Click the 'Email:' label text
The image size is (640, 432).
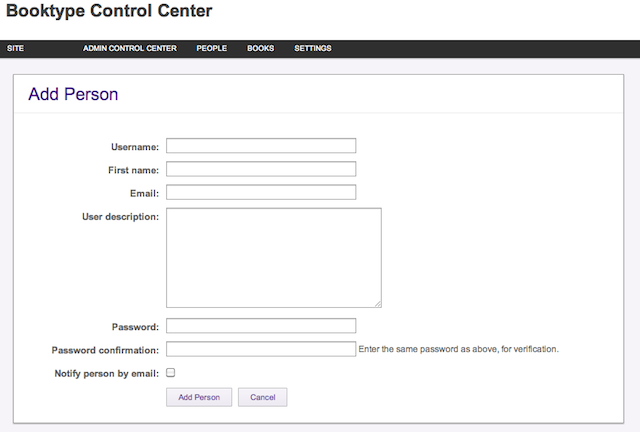point(144,194)
